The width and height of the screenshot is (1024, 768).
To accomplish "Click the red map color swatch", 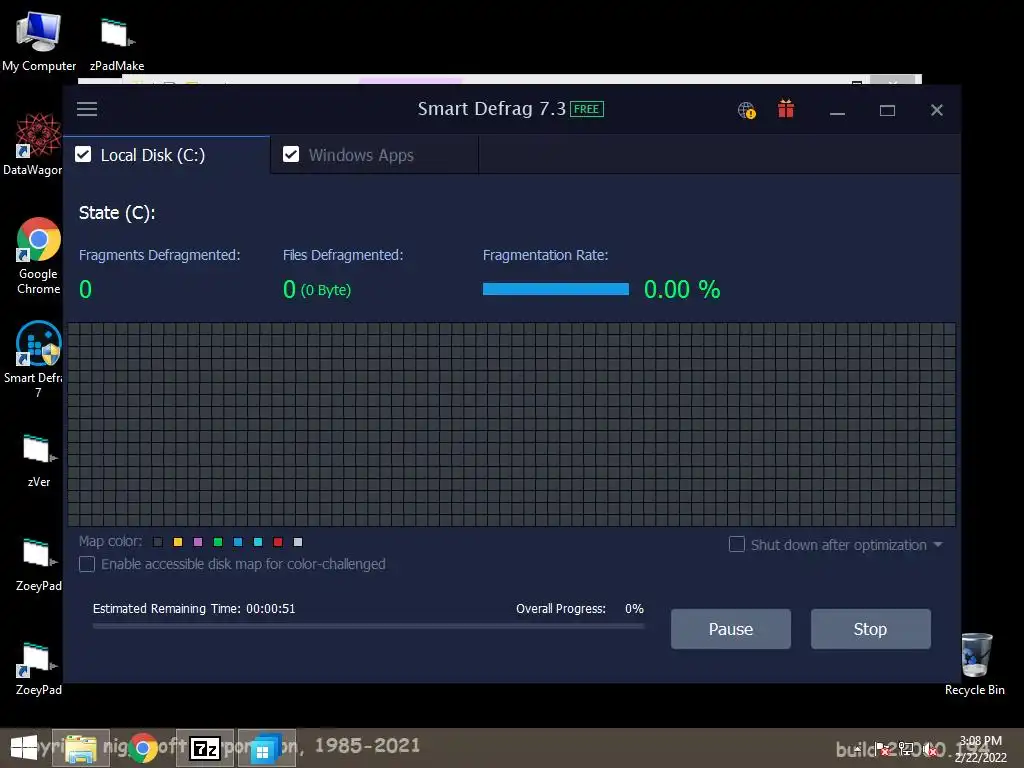I will coord(278,542).
